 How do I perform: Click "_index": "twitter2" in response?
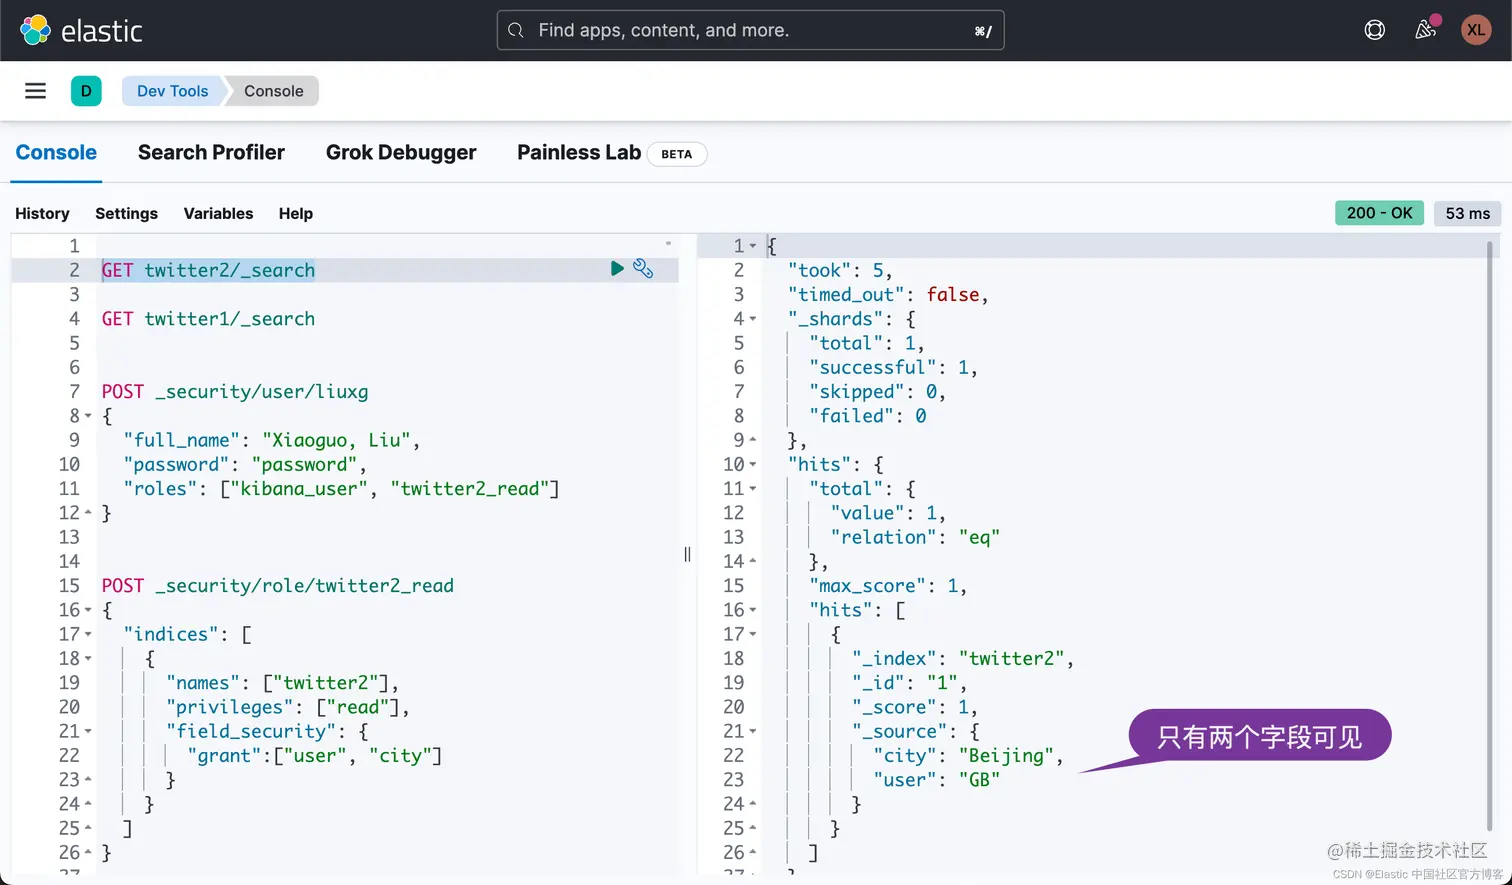click(963, 659)
